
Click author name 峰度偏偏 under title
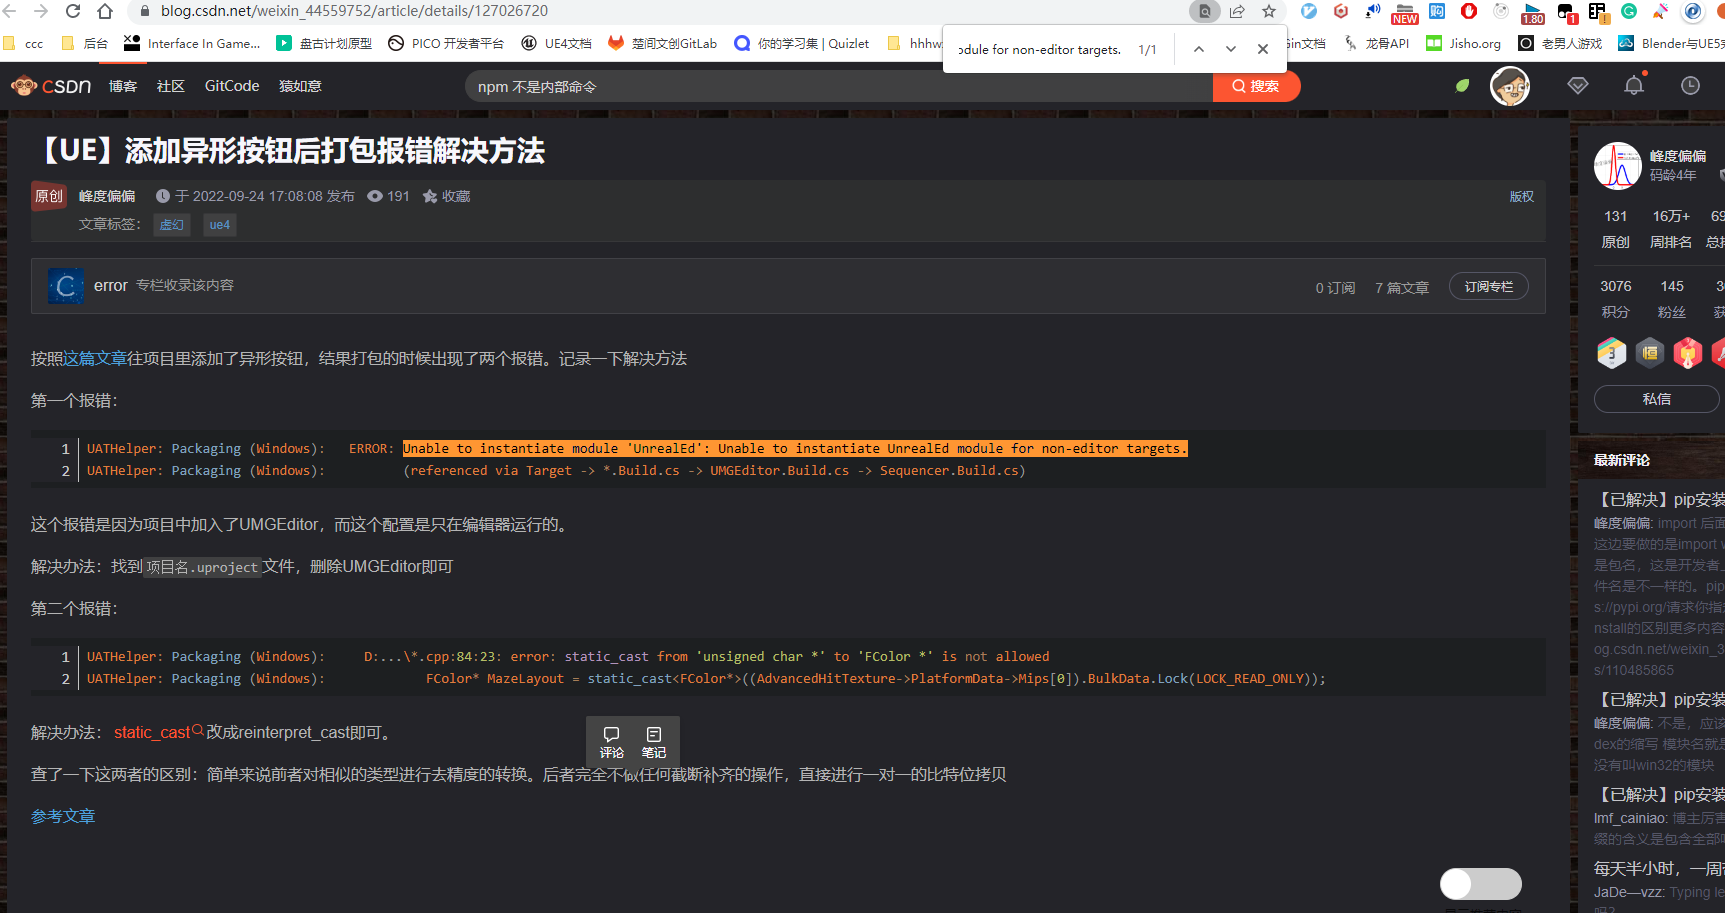(x=107, y=196)
